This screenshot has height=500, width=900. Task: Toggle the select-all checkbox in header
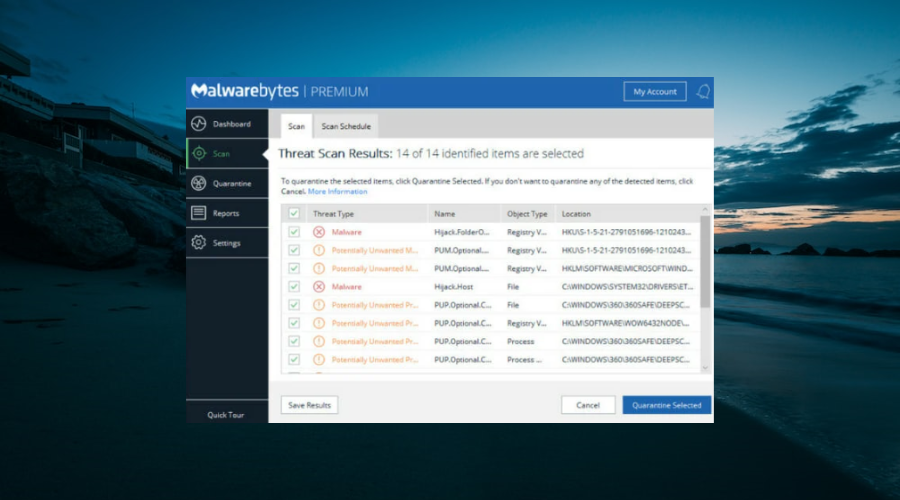point(294,214)
